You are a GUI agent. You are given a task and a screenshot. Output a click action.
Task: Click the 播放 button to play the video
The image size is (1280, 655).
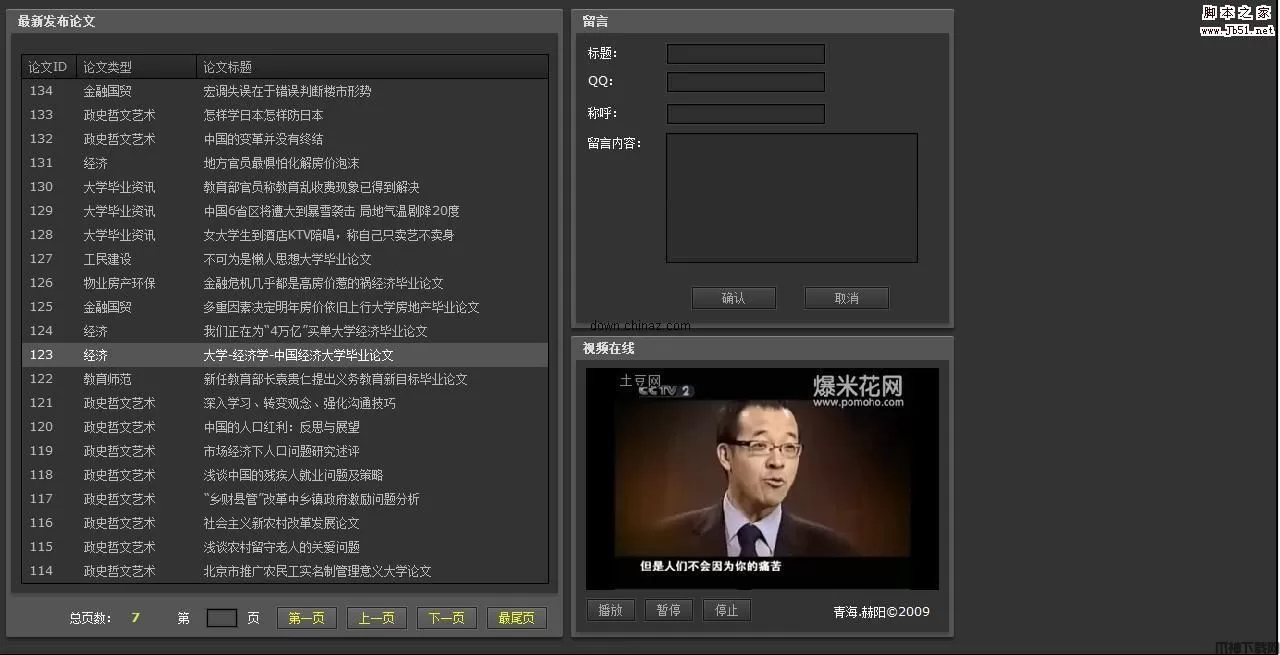610,610
